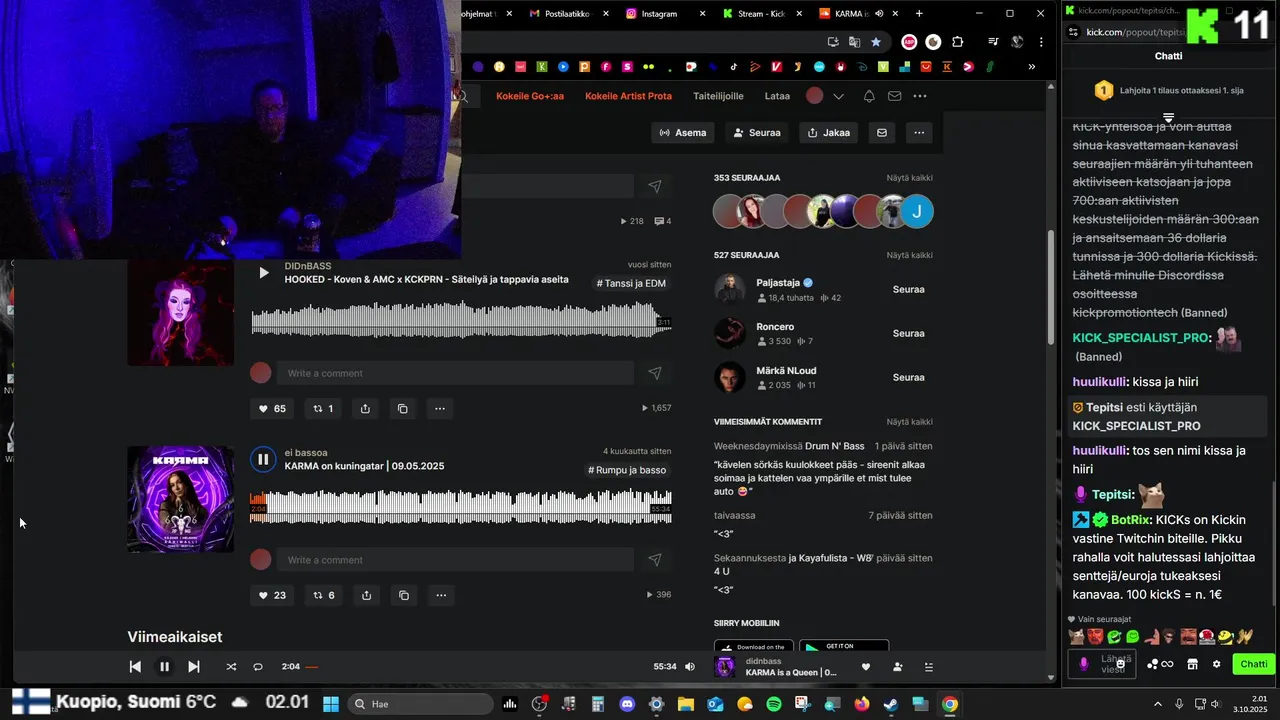
Task: Repost the HOOKED track with 1 repost
Action: (x=323, y=408)
